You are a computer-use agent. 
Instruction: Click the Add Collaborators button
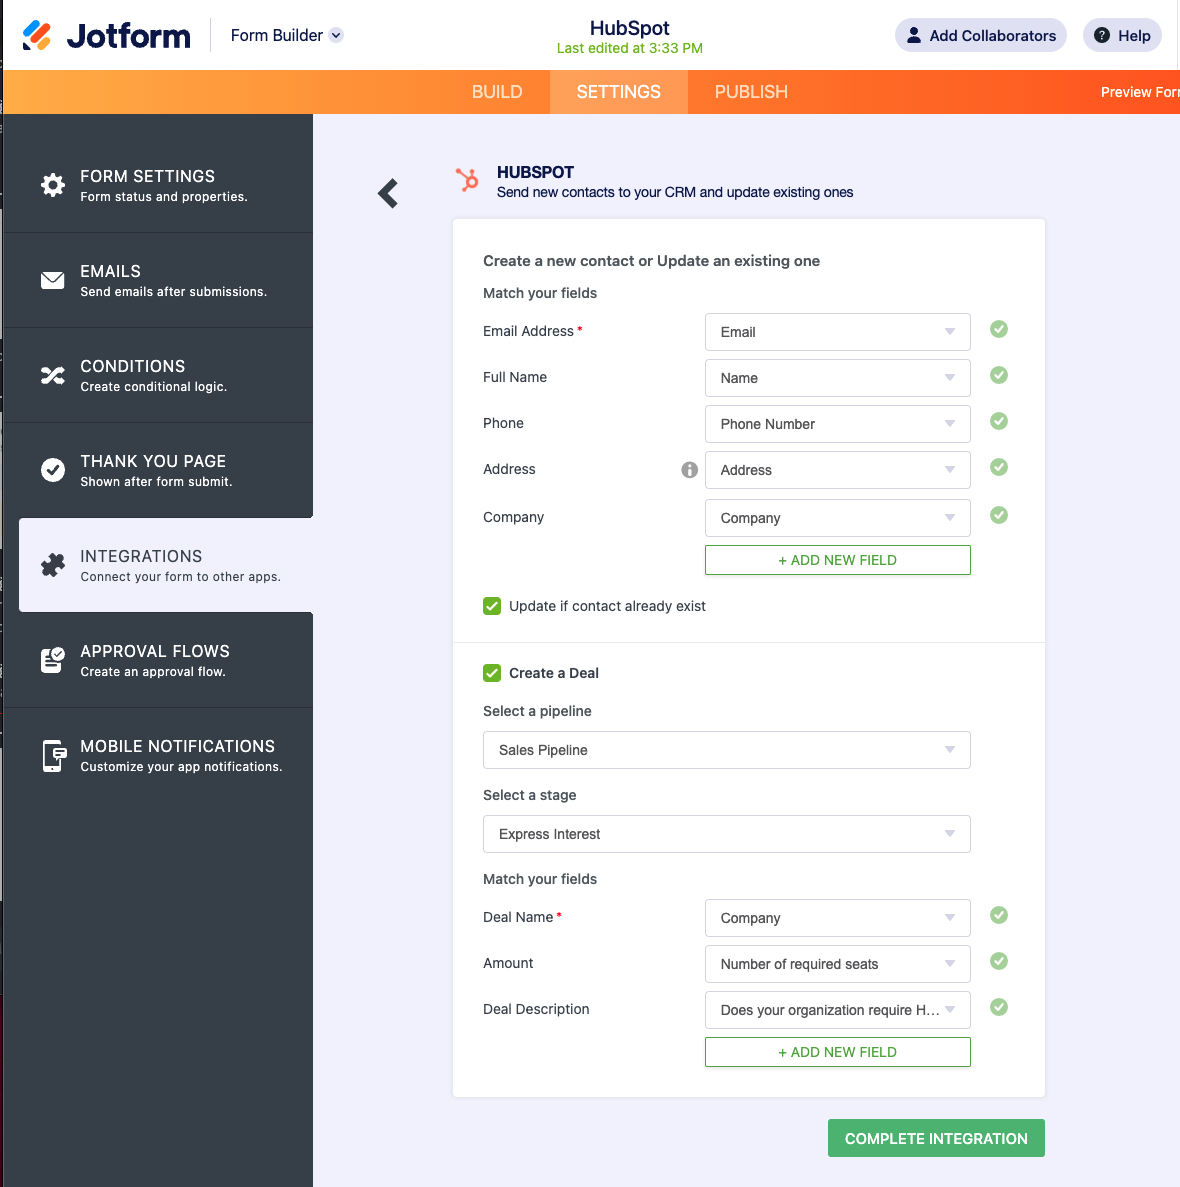pyautogui.click(x=981, y=36)
